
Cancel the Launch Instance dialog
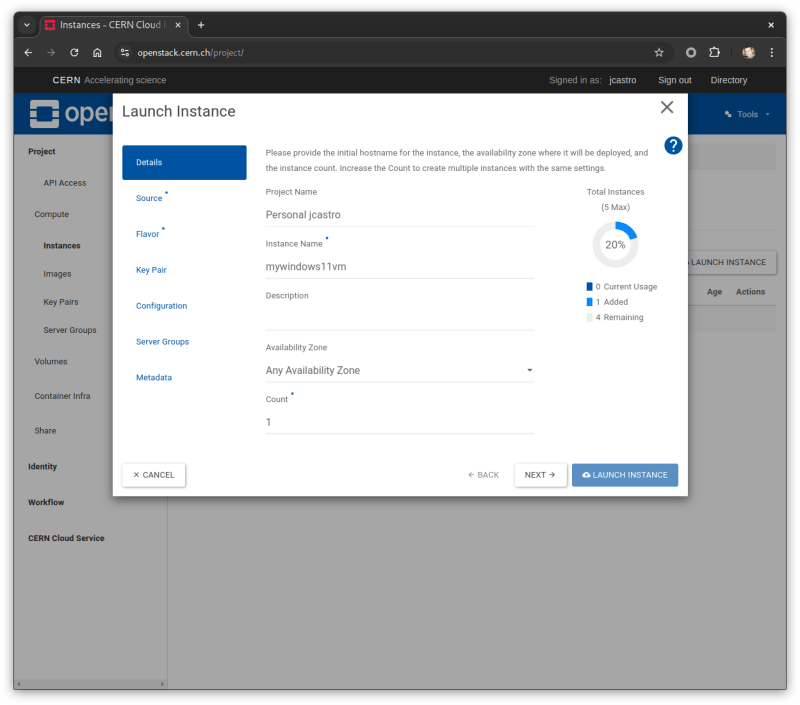coord(153,475)
